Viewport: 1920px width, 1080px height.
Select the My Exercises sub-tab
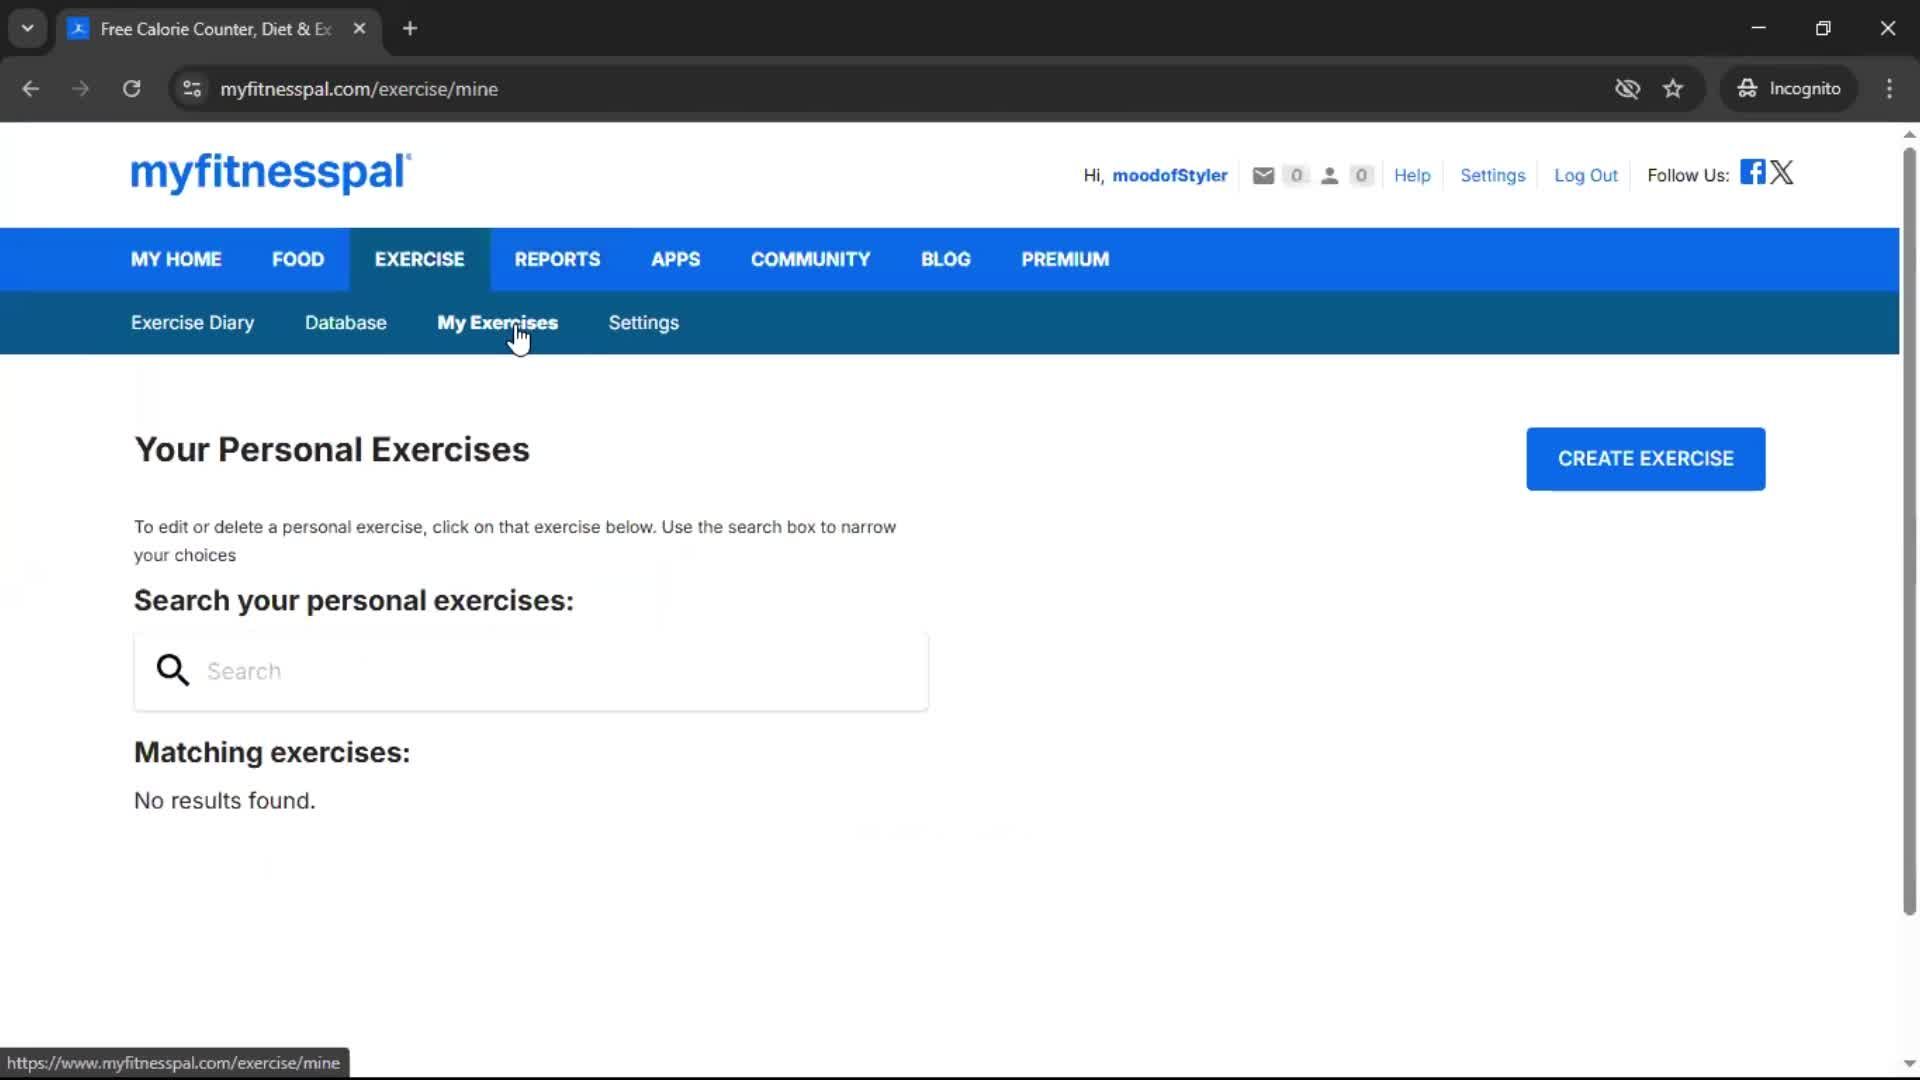click(x=497, y=323)
